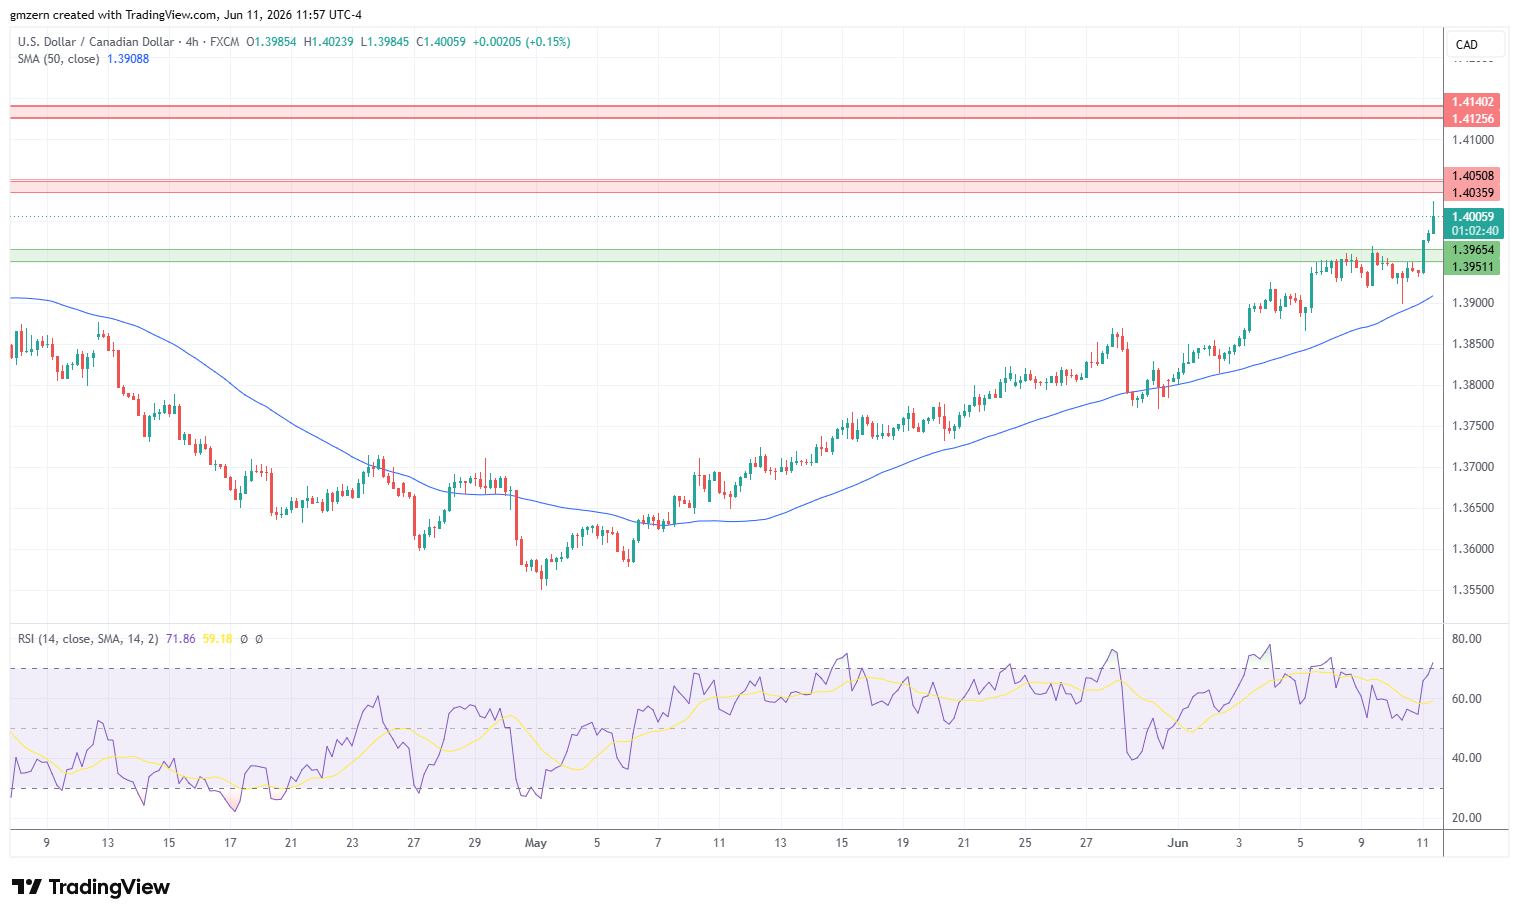1519x917 pixels.
Task: Click the candle countdown timer 01:02:40
Action: click(1473, 232)
